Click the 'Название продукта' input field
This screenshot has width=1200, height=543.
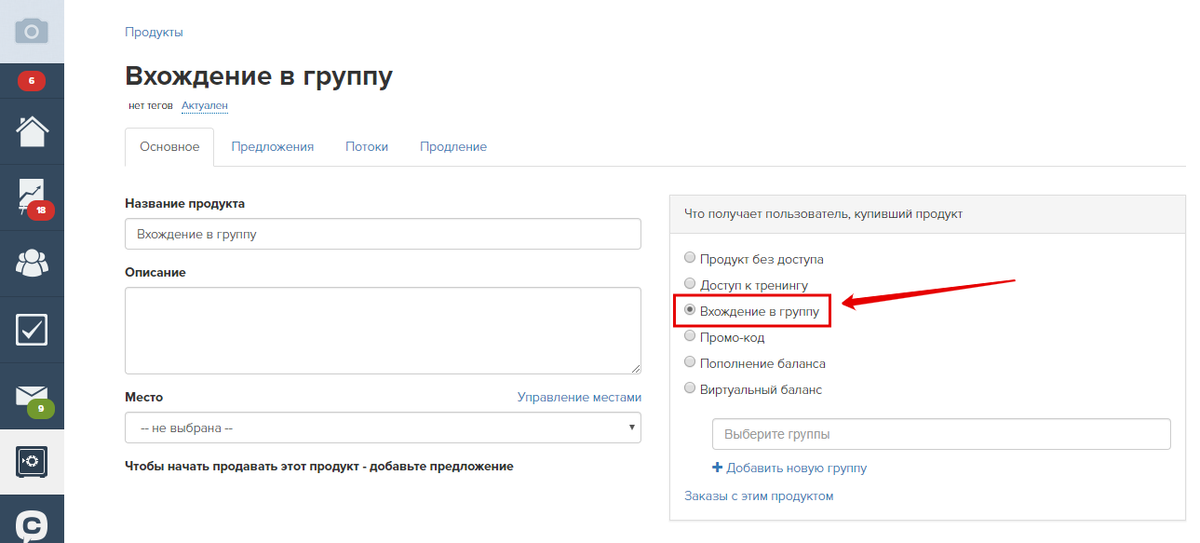click(383, 234)
